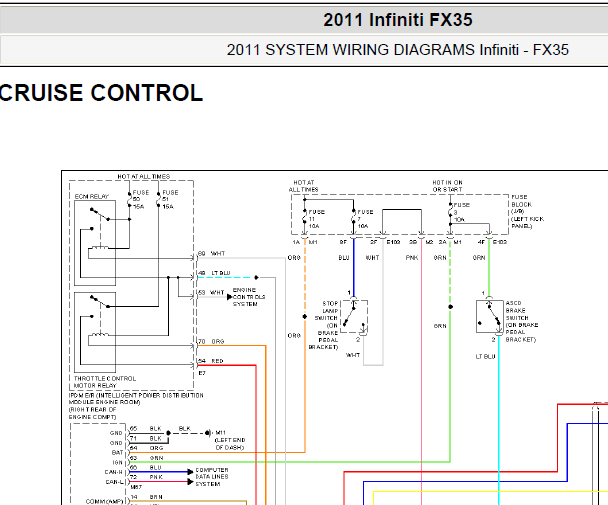The width and height of the screenshot is (608, 505).
Task: Click the '64 ORG' terminal label
Action: [x=147, y=448]
